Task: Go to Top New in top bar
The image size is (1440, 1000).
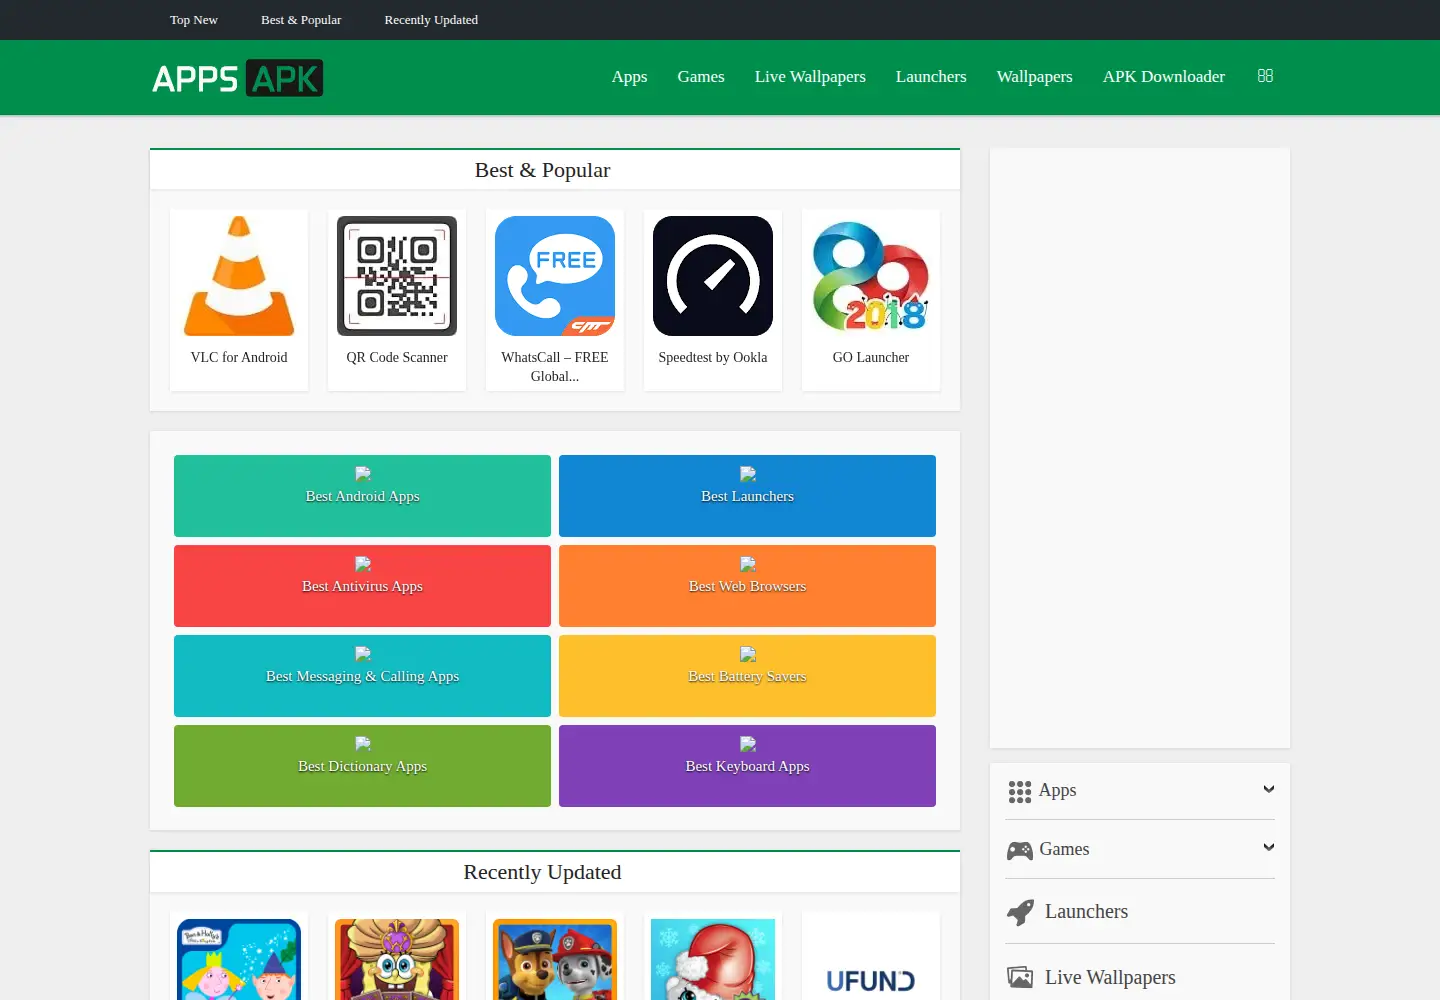Action: [194, 20]
